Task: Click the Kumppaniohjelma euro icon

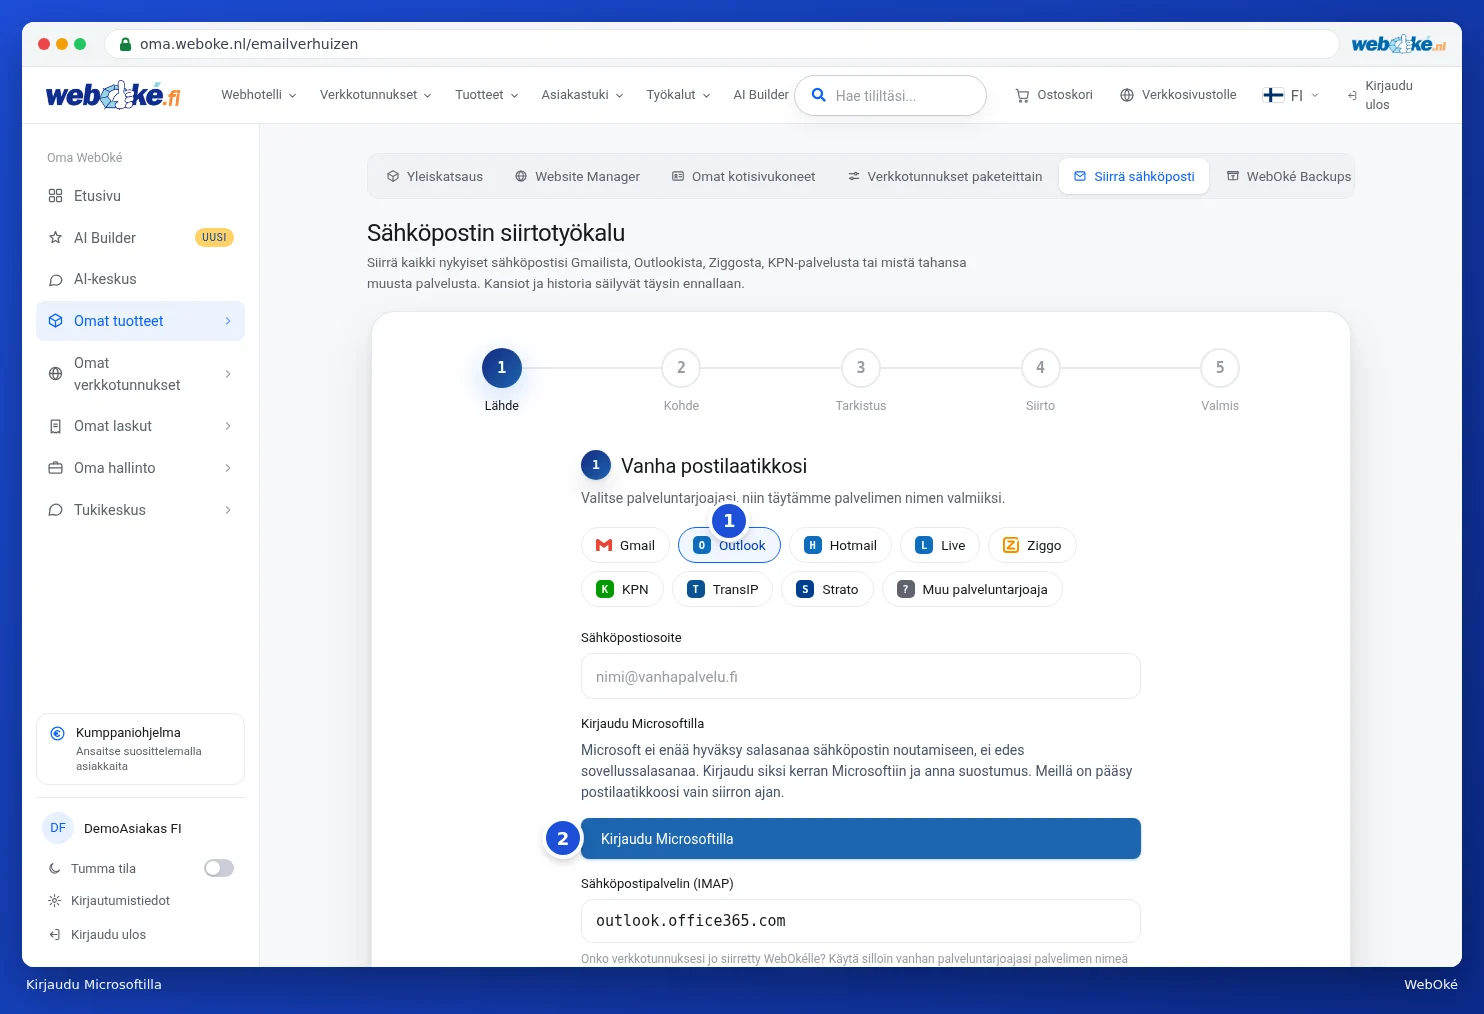Action: [x=58, y=733]
